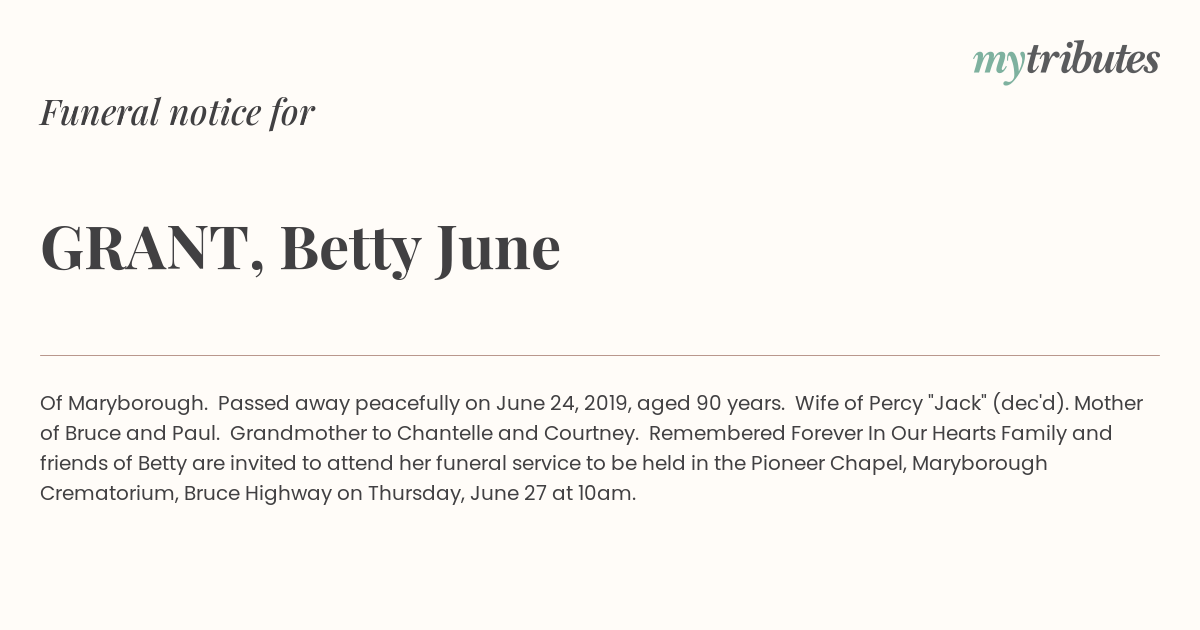The image size is (1200, 630).
Task: Click the name GRANT, Betty June
Action: (300, 248)
